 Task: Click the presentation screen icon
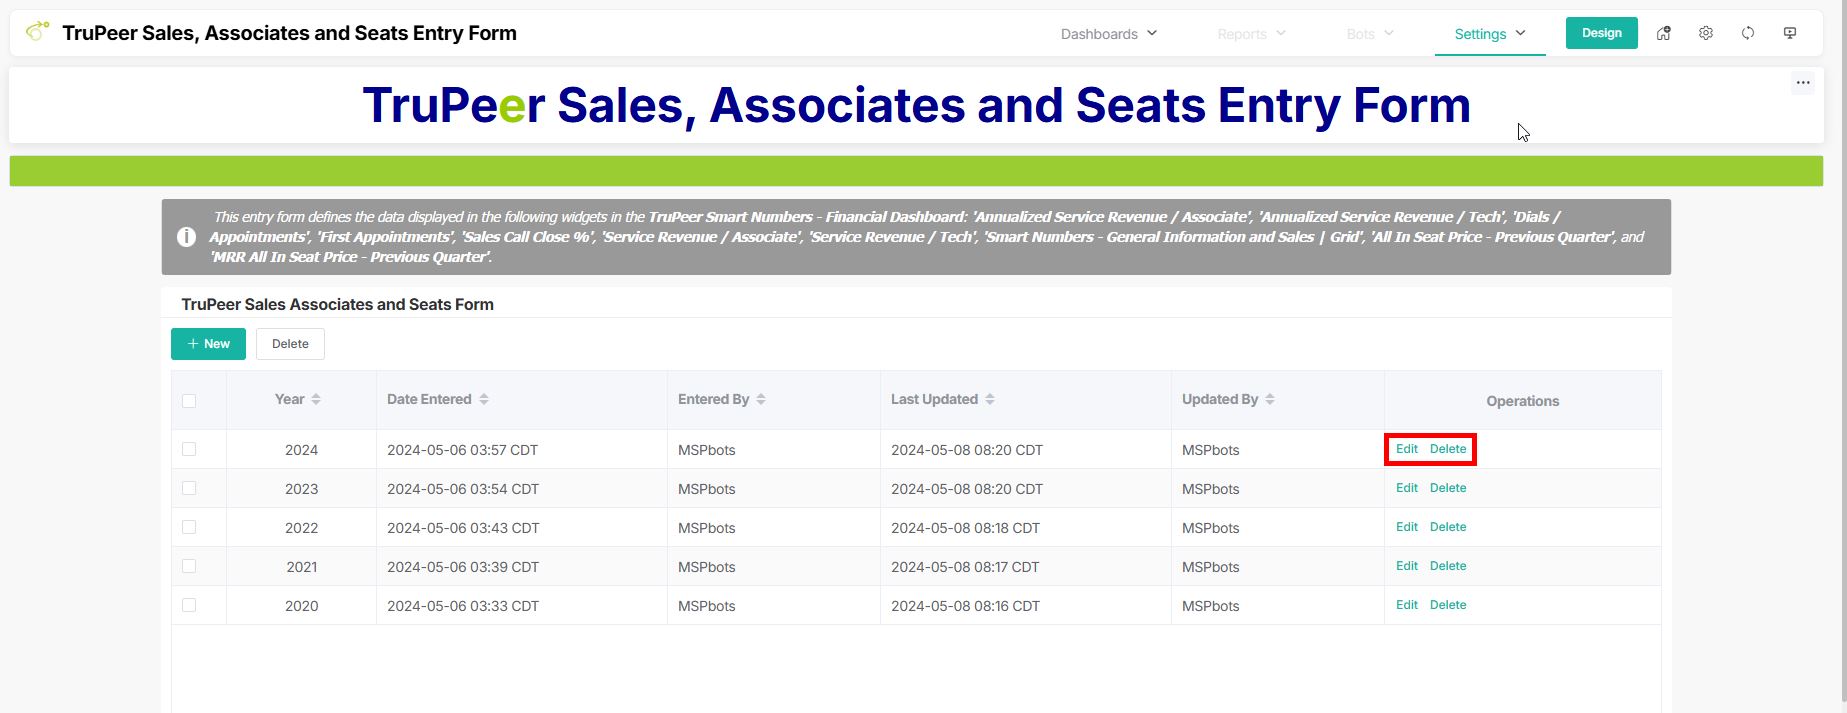(x=1790, y=33)
